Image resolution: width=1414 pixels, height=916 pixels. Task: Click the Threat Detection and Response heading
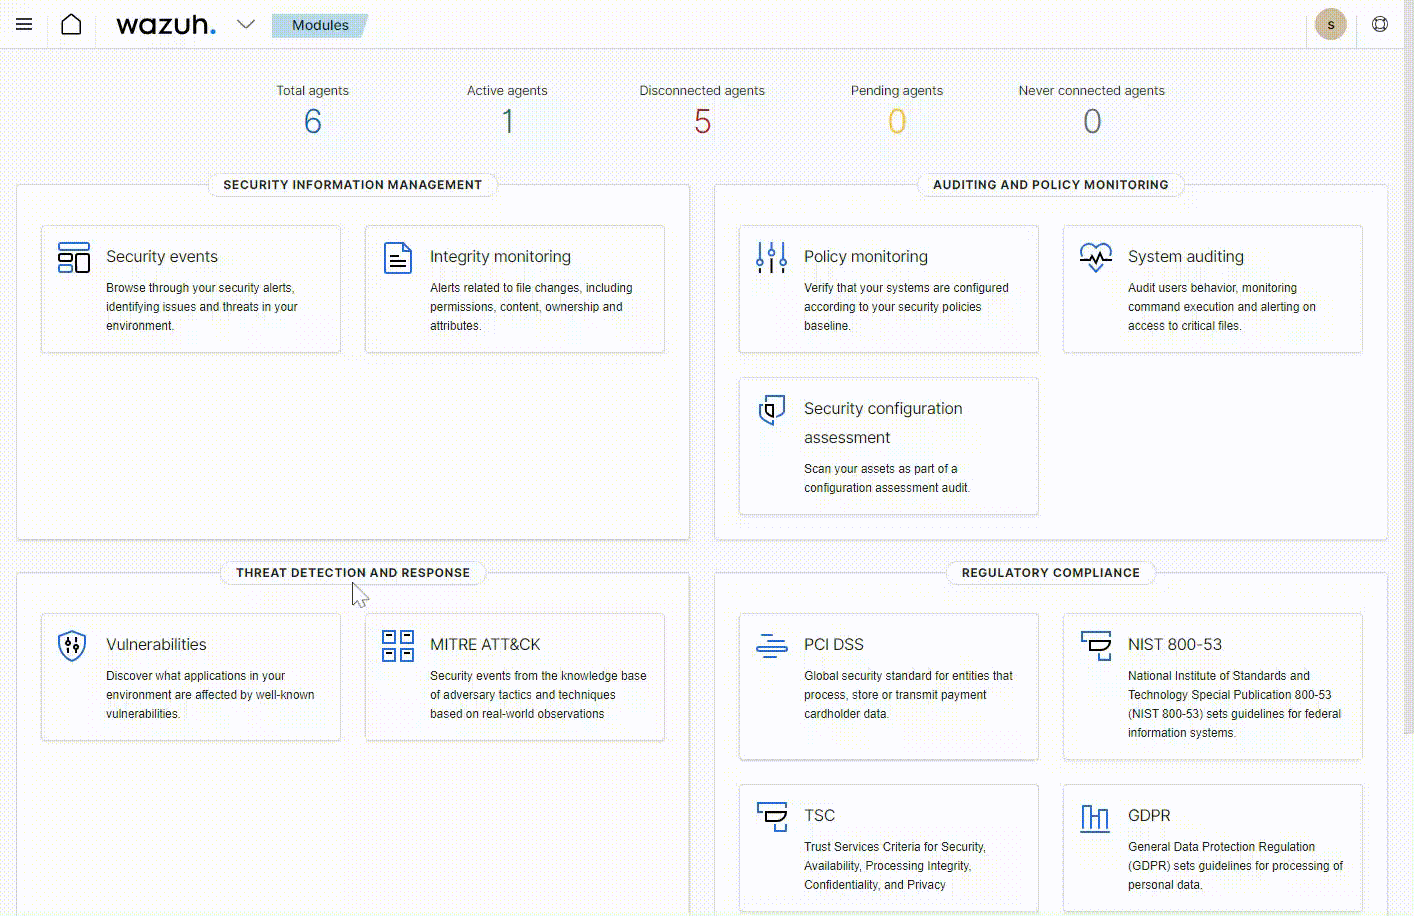pos(353,573)
